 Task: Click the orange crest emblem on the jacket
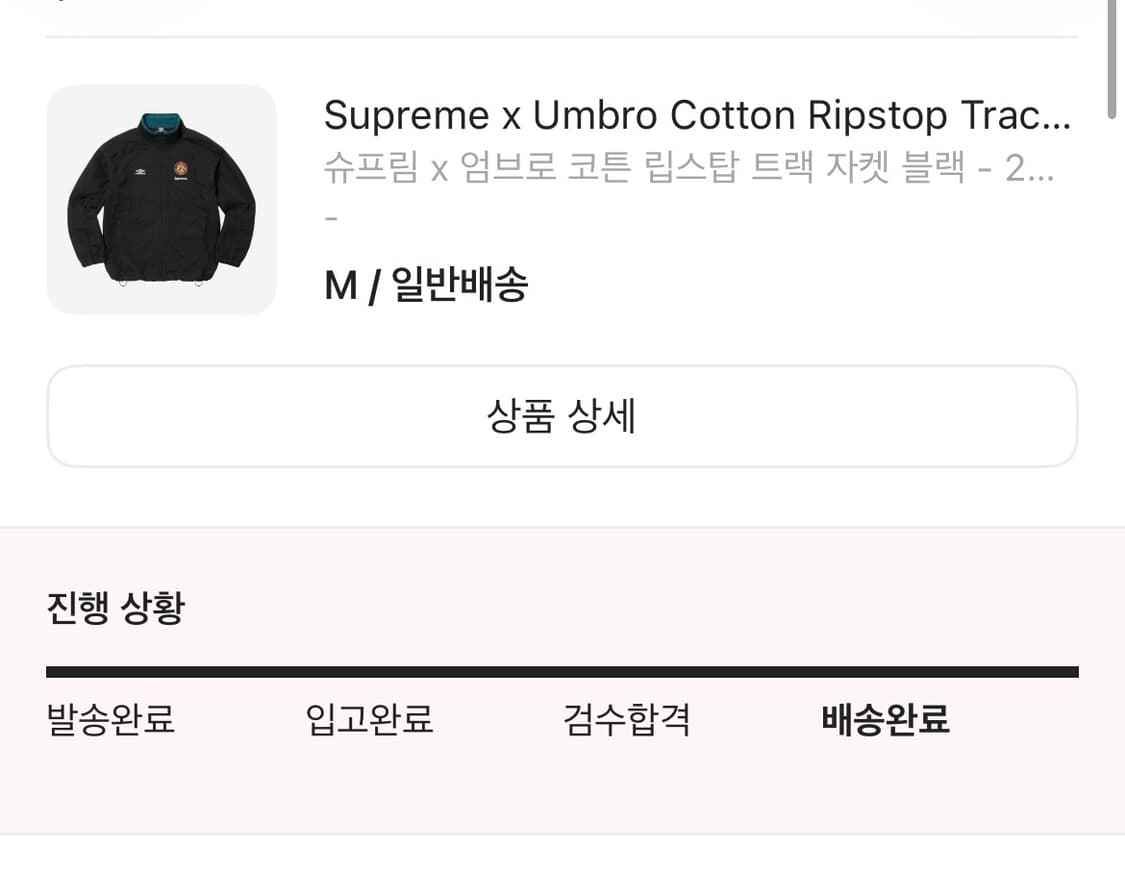(181, 169)
